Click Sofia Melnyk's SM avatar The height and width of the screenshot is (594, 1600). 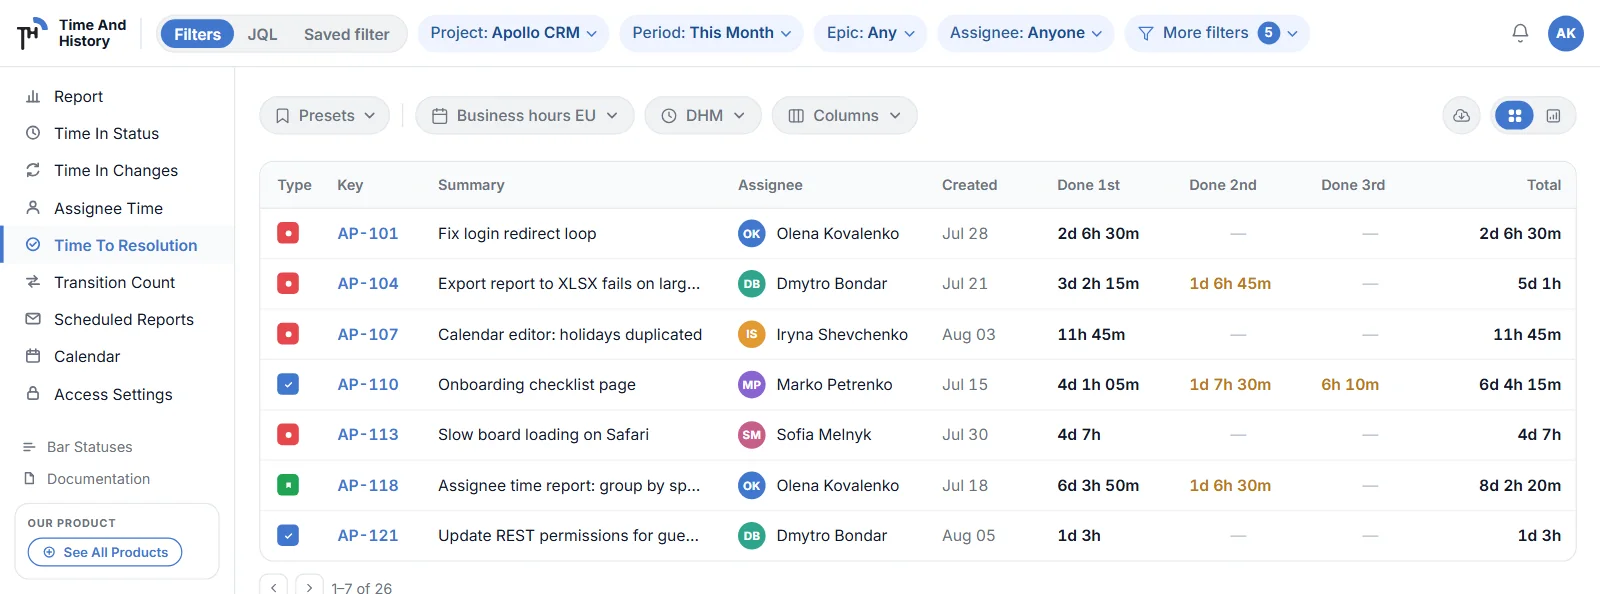coord(752,434)
